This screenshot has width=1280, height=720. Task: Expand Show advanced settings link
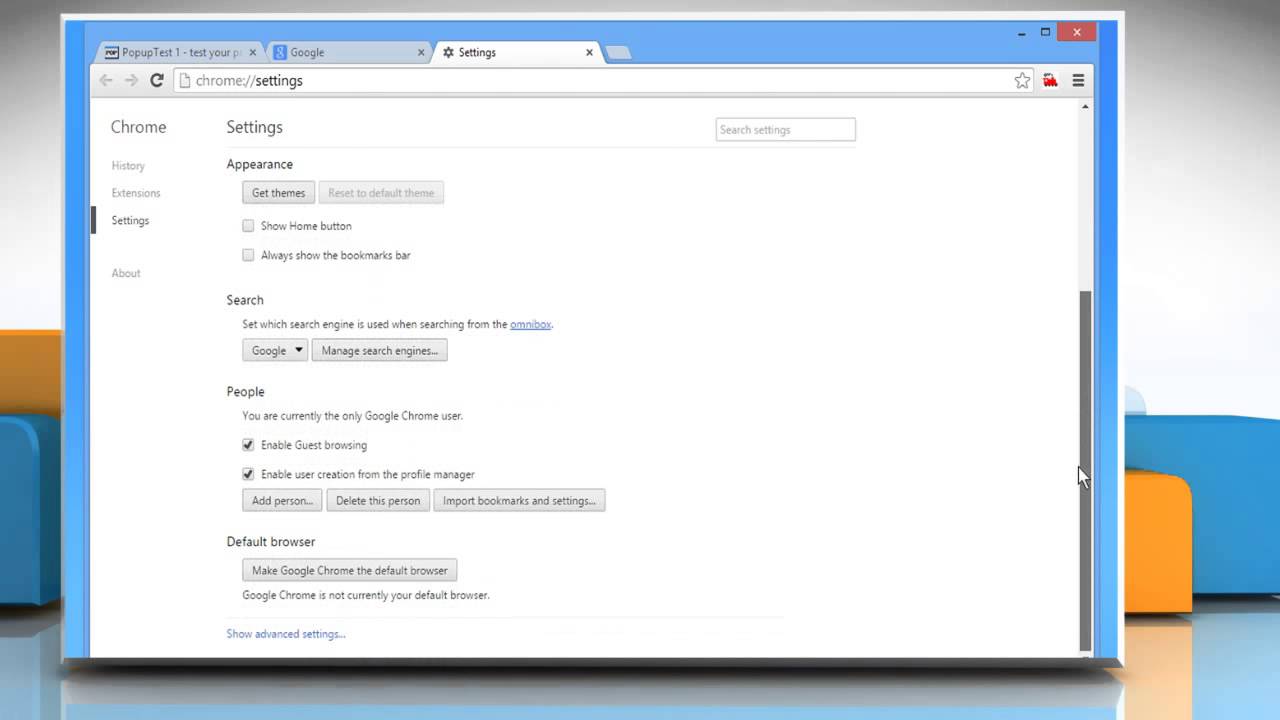(286, 634)
